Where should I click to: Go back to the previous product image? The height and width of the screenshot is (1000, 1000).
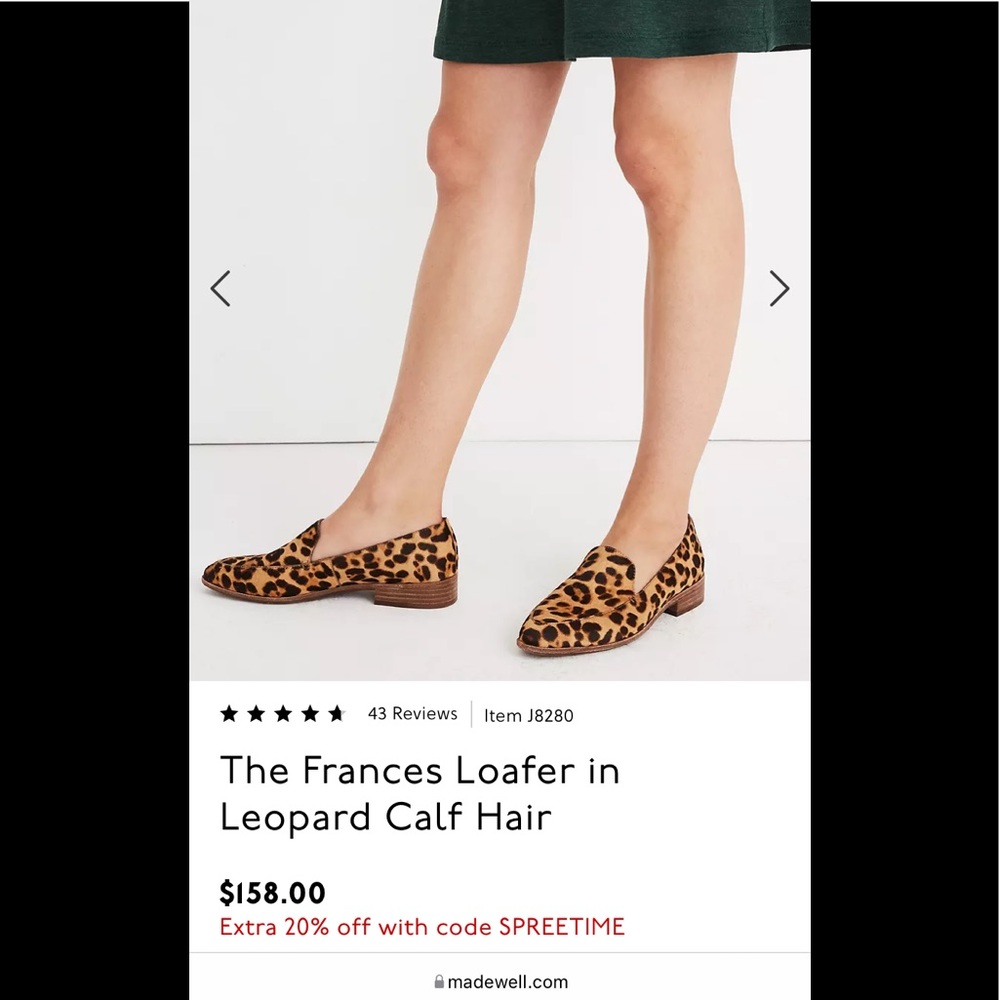pos(220,288)
